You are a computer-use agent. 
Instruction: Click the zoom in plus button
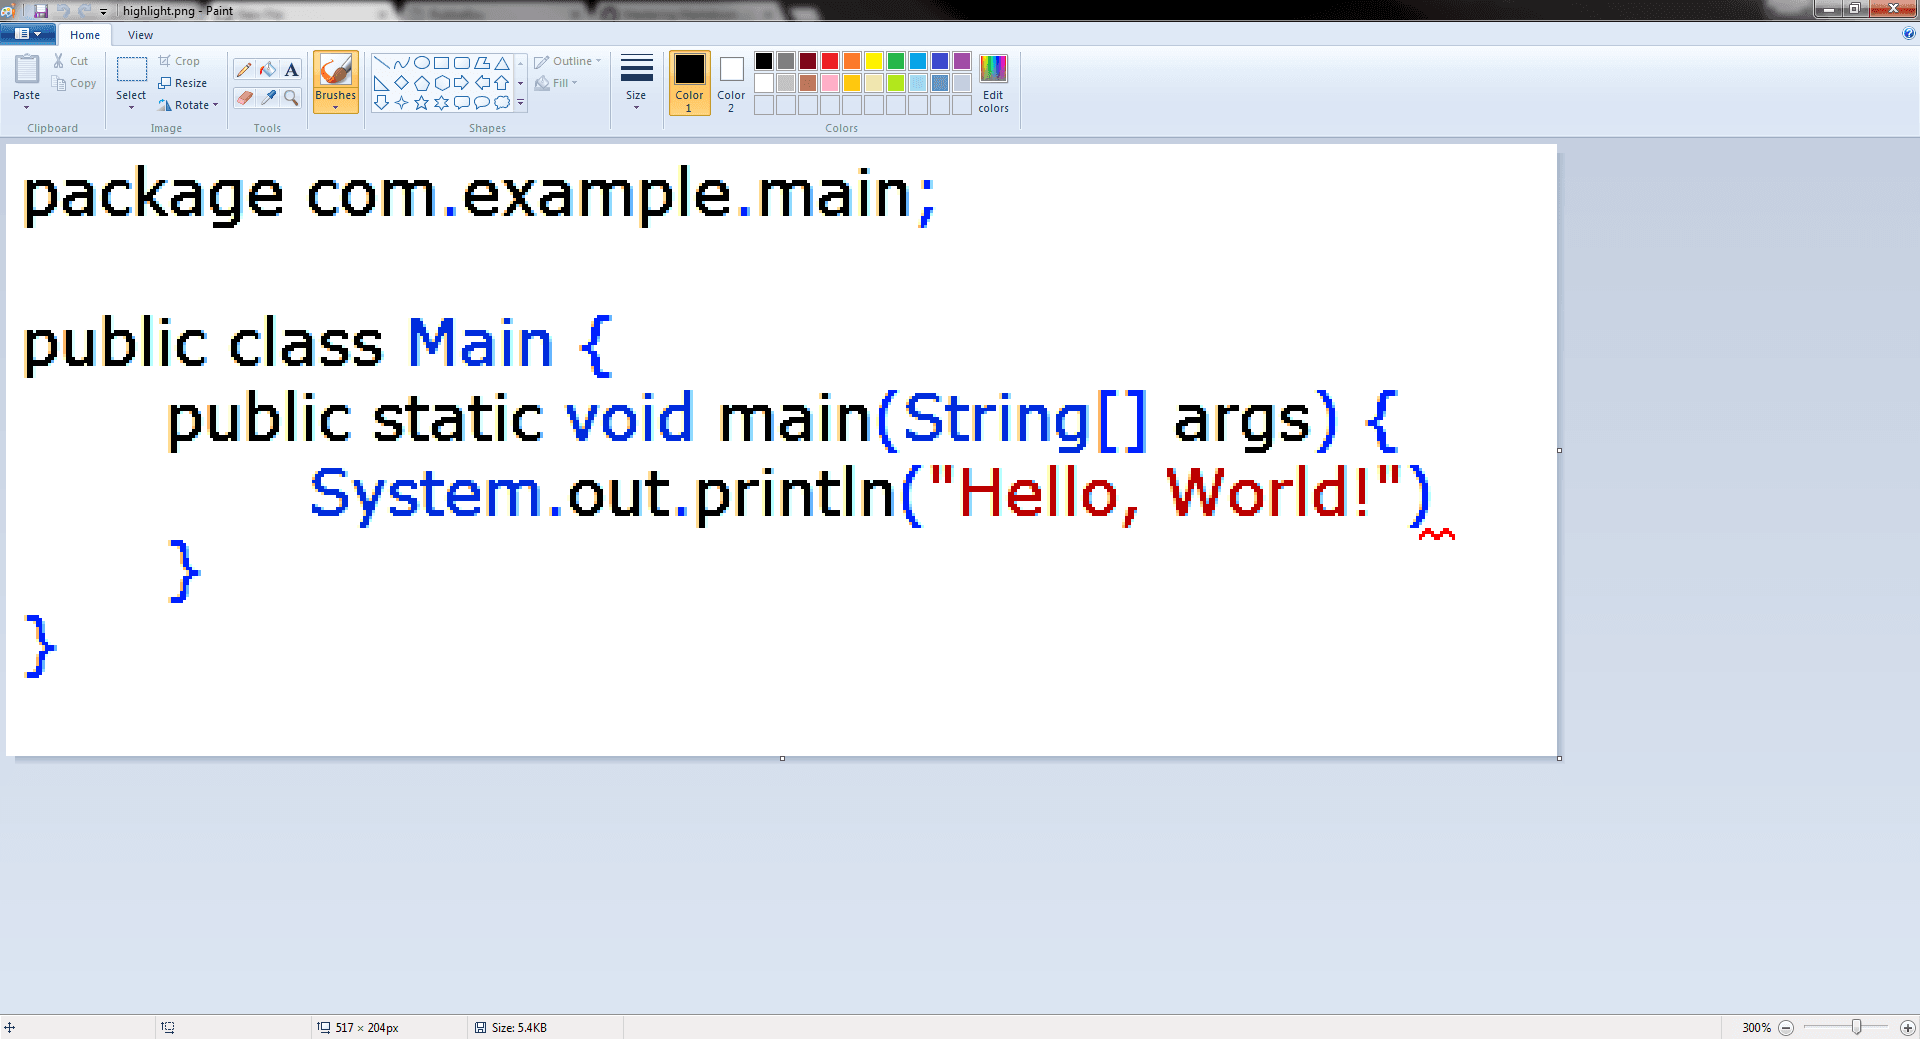(1907, 1027)
